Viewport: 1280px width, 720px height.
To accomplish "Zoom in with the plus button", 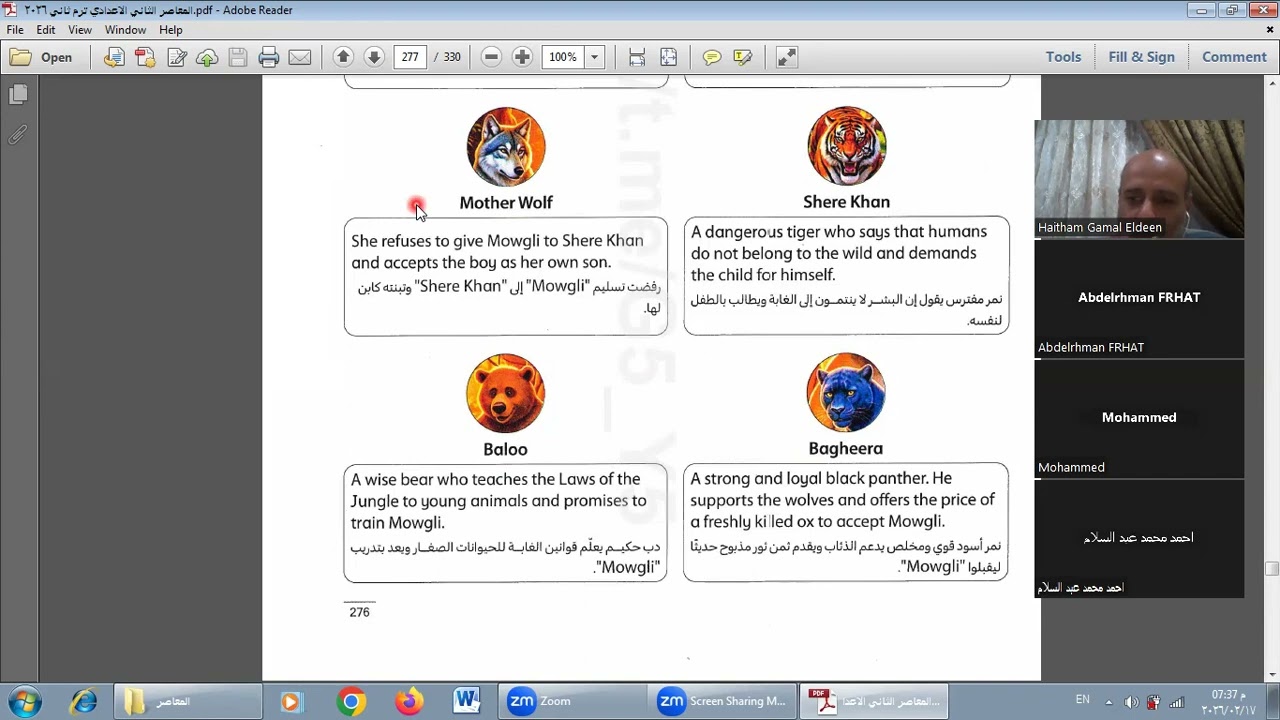I will [x=522, y=57].
